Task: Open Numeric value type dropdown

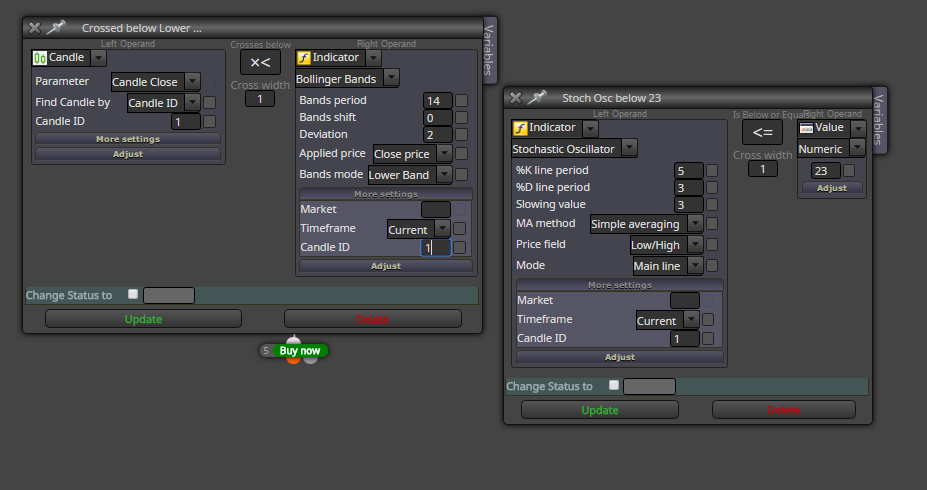Action: pos(857,148)
